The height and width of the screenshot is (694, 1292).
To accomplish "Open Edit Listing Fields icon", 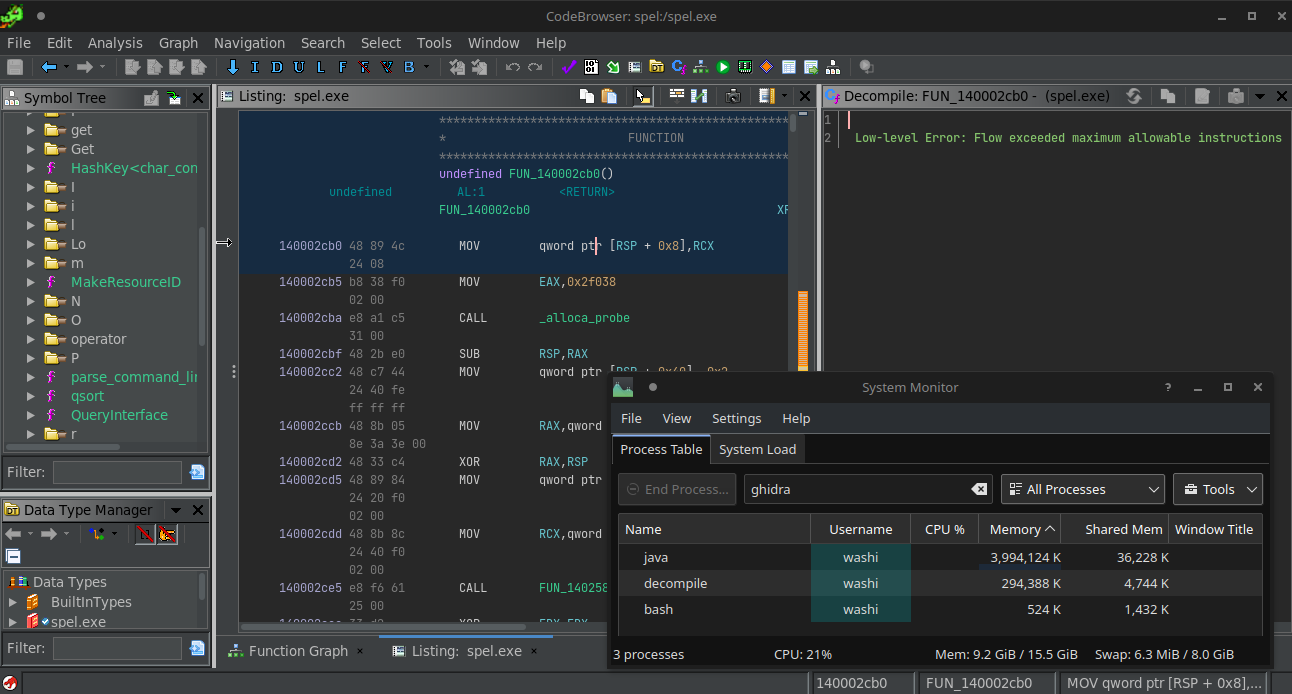I will (x=677, y=96).
